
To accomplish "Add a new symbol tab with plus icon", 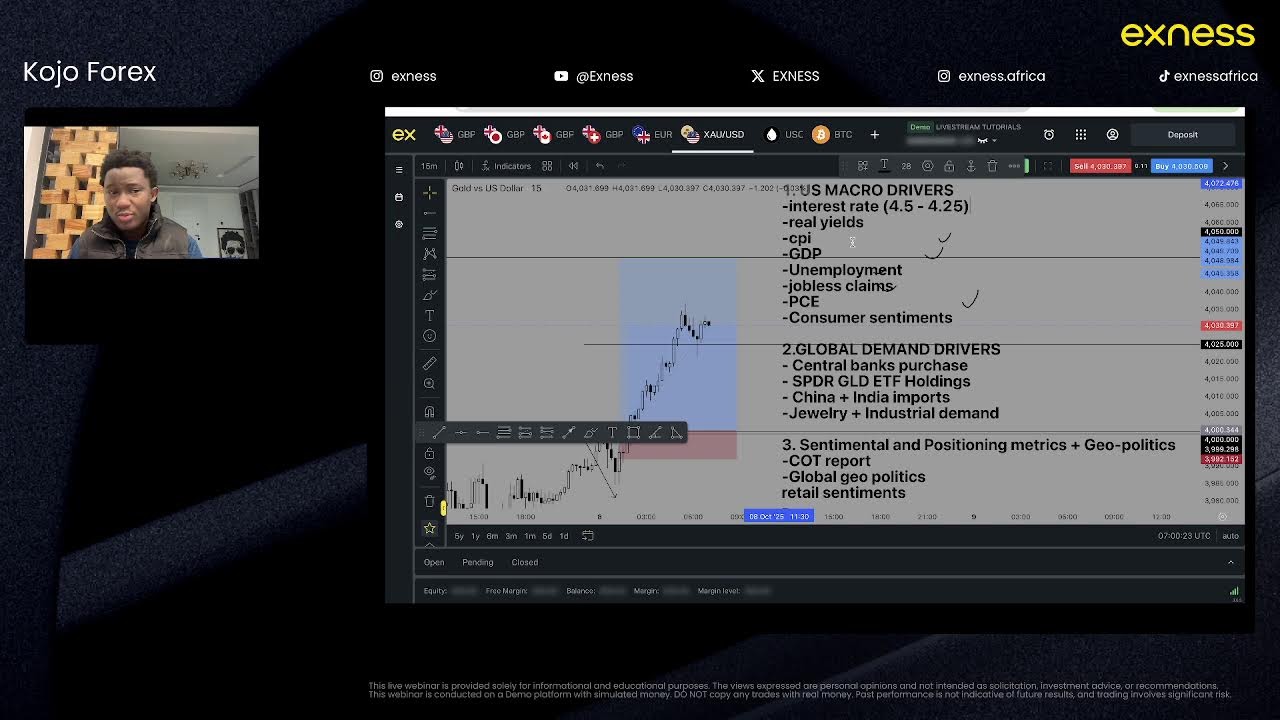I will (874, 135).
